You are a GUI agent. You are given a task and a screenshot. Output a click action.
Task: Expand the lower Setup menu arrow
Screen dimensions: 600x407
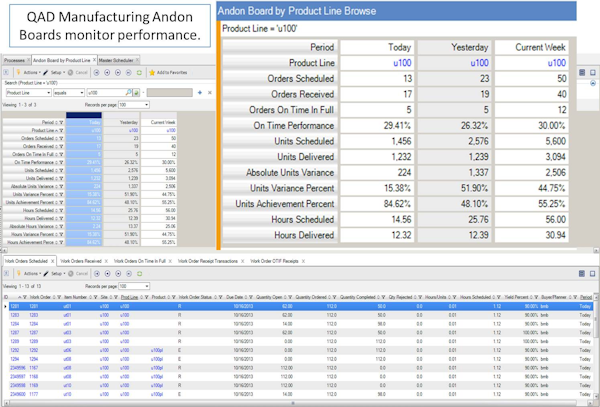64,274
